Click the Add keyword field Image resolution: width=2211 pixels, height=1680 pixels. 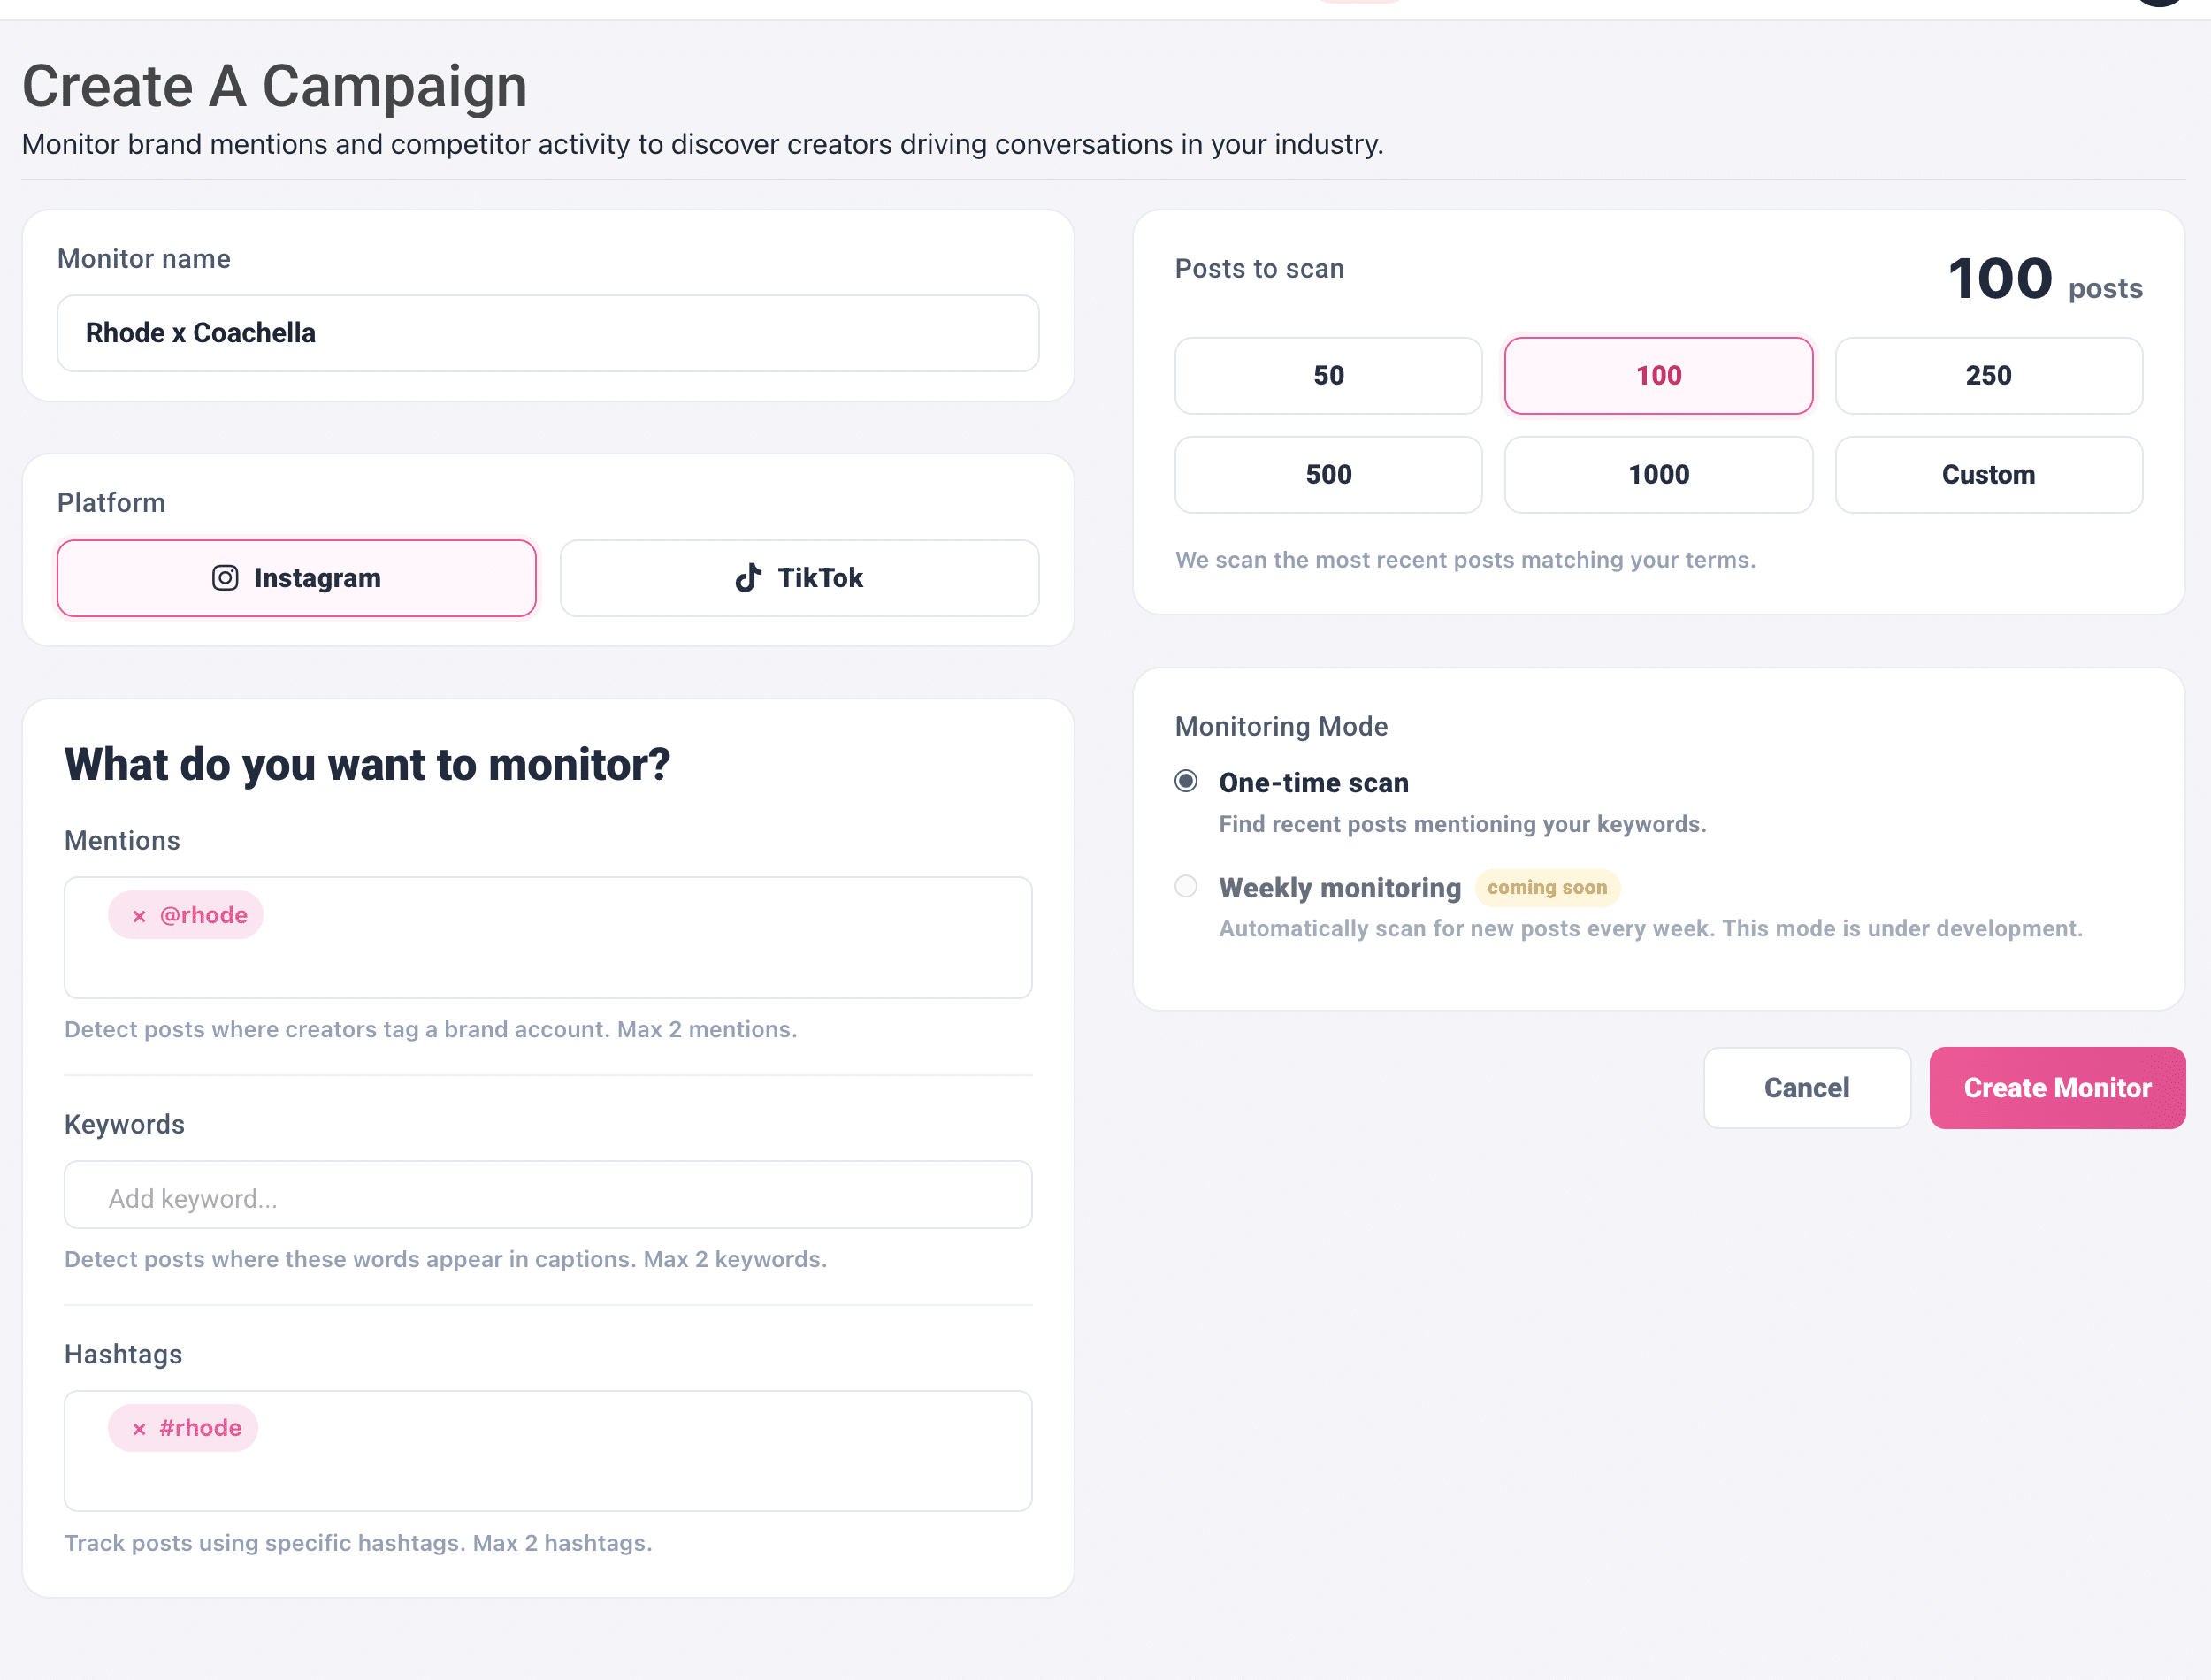[547, 1195]
